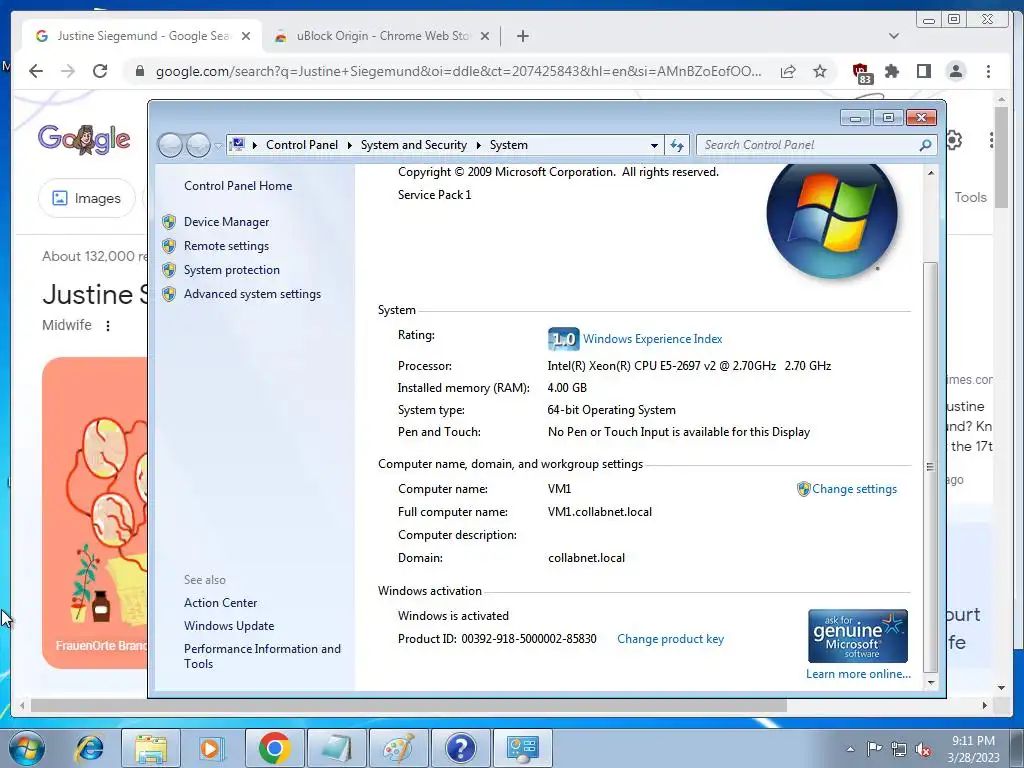Open Performance Information and Tools

point(262,656)
